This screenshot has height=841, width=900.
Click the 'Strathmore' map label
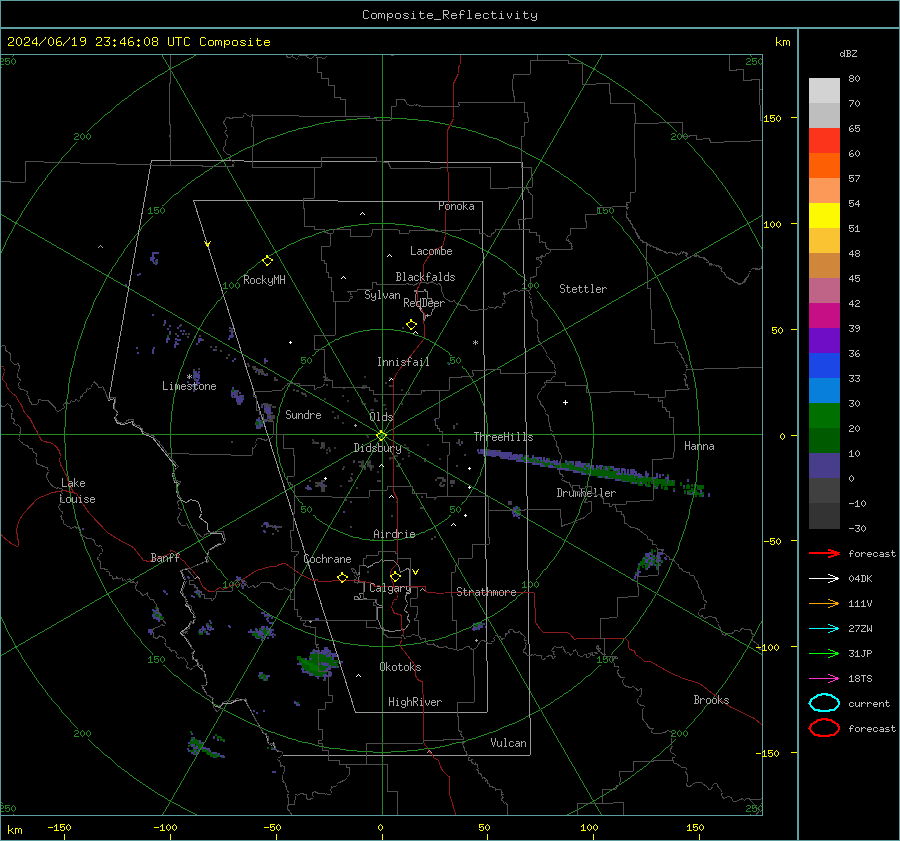click(486, 592)
